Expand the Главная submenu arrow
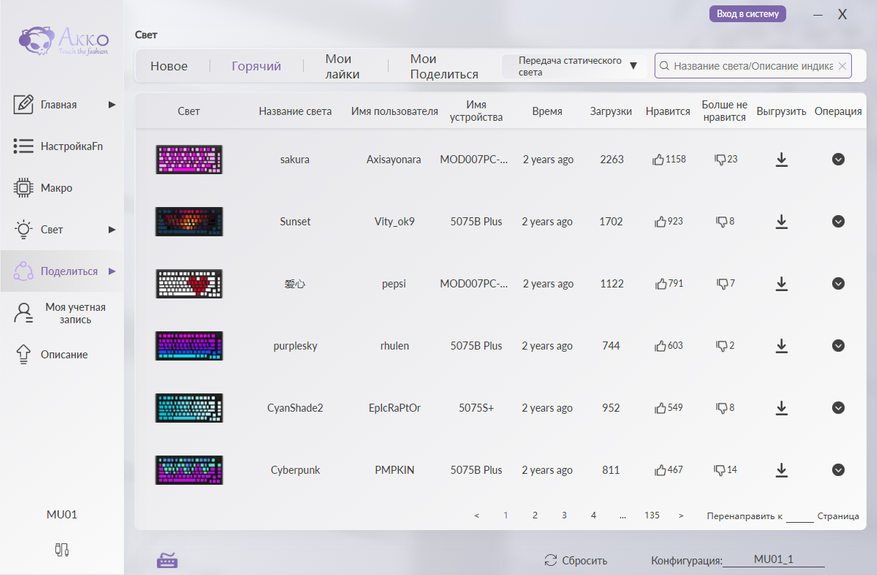 (x=112, y=105)
